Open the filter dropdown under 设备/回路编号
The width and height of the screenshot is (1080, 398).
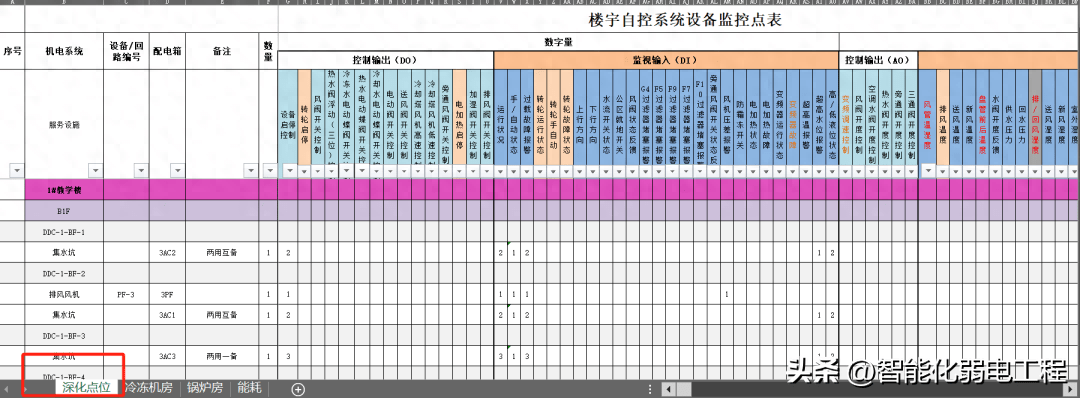(x=141, y=170)
